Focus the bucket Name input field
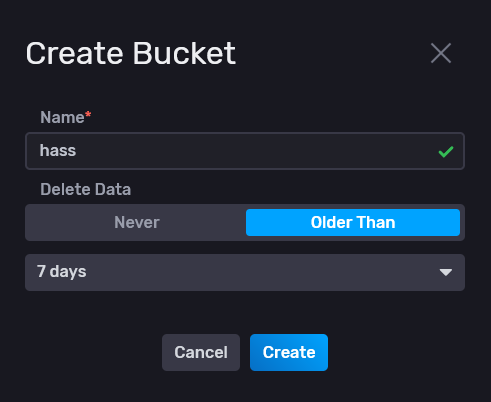The image size is (491, 402). coord(245,151)
